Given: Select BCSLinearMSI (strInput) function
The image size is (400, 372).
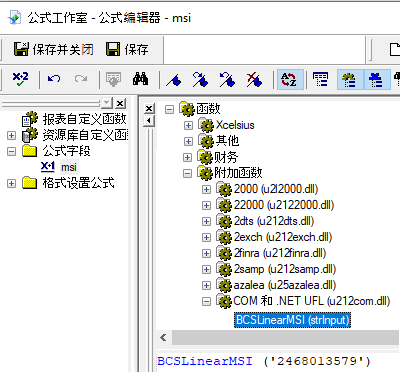Looking at the screenshot, I should coord(293,320).
